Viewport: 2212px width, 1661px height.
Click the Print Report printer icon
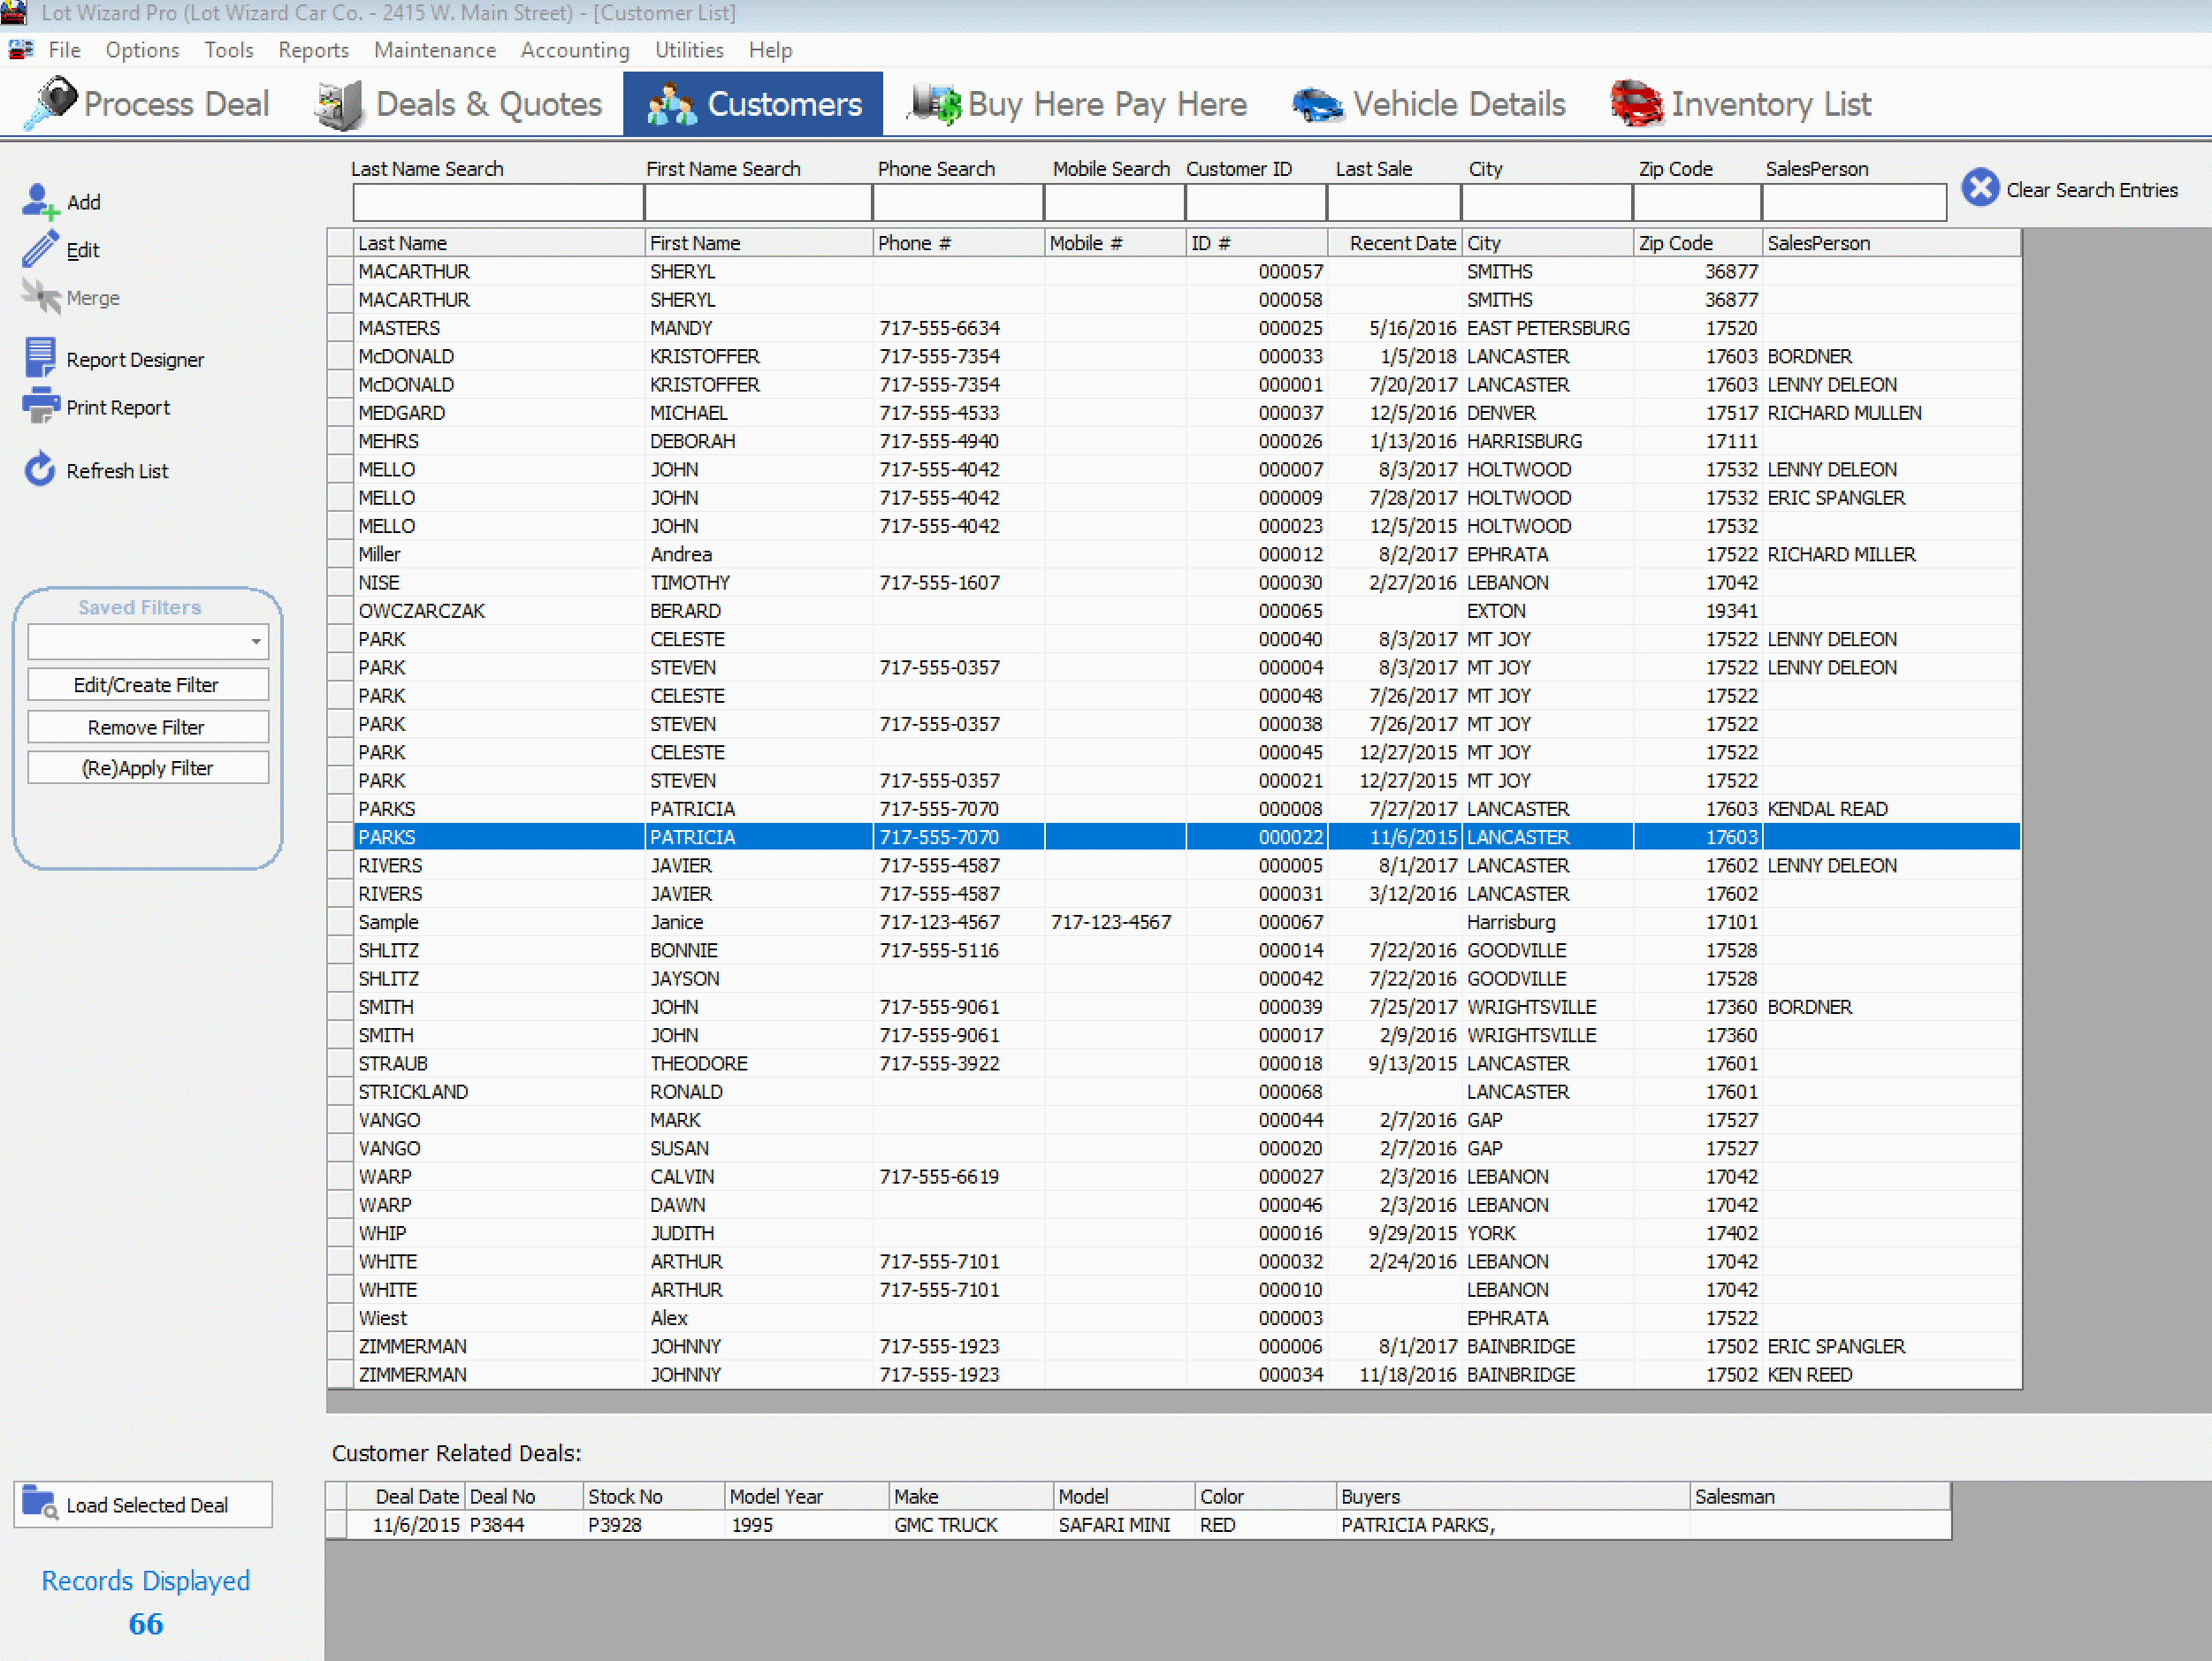40,406
